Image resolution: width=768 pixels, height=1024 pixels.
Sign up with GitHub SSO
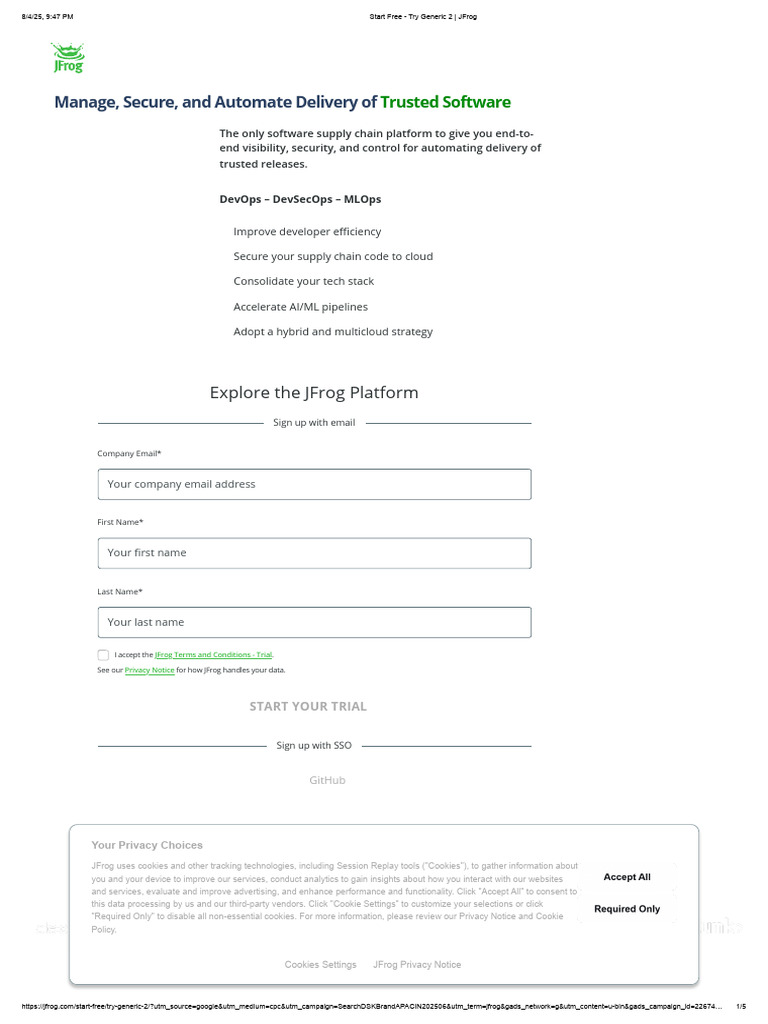(327, 780)
